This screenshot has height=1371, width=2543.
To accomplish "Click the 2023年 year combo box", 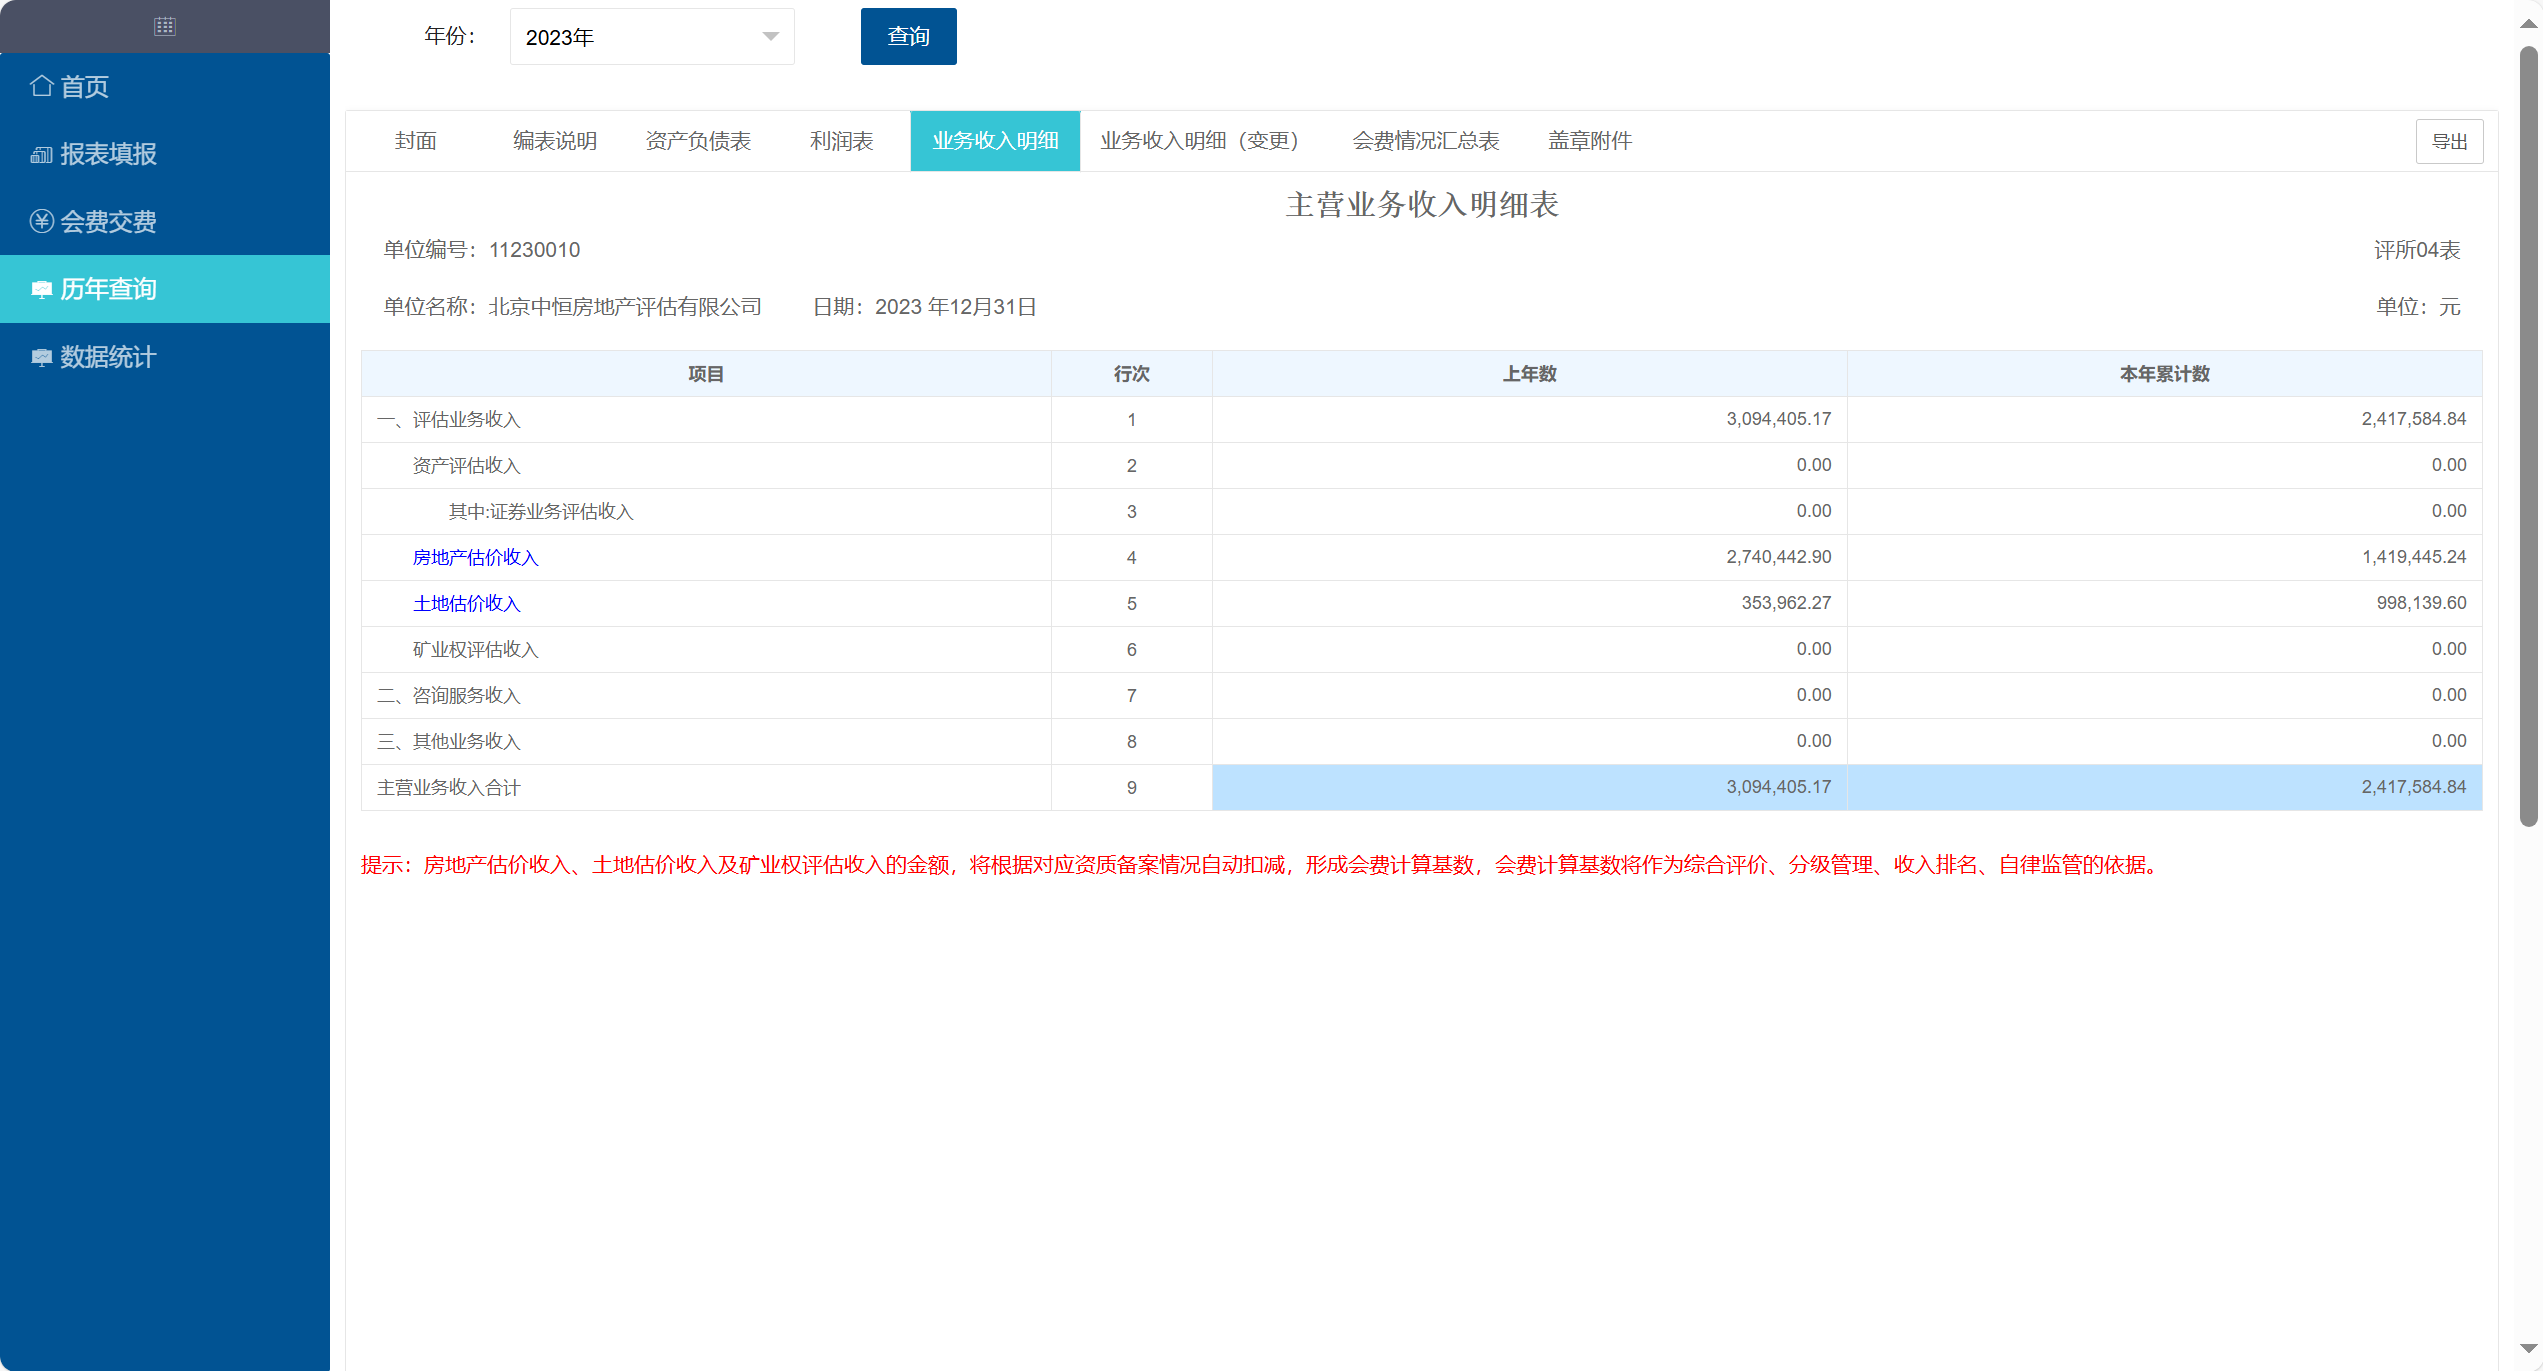I will pos(640,37).
